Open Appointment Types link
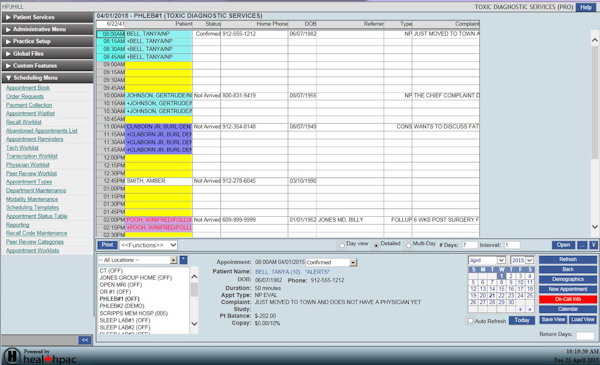The image size is (600, 365). 29,182
